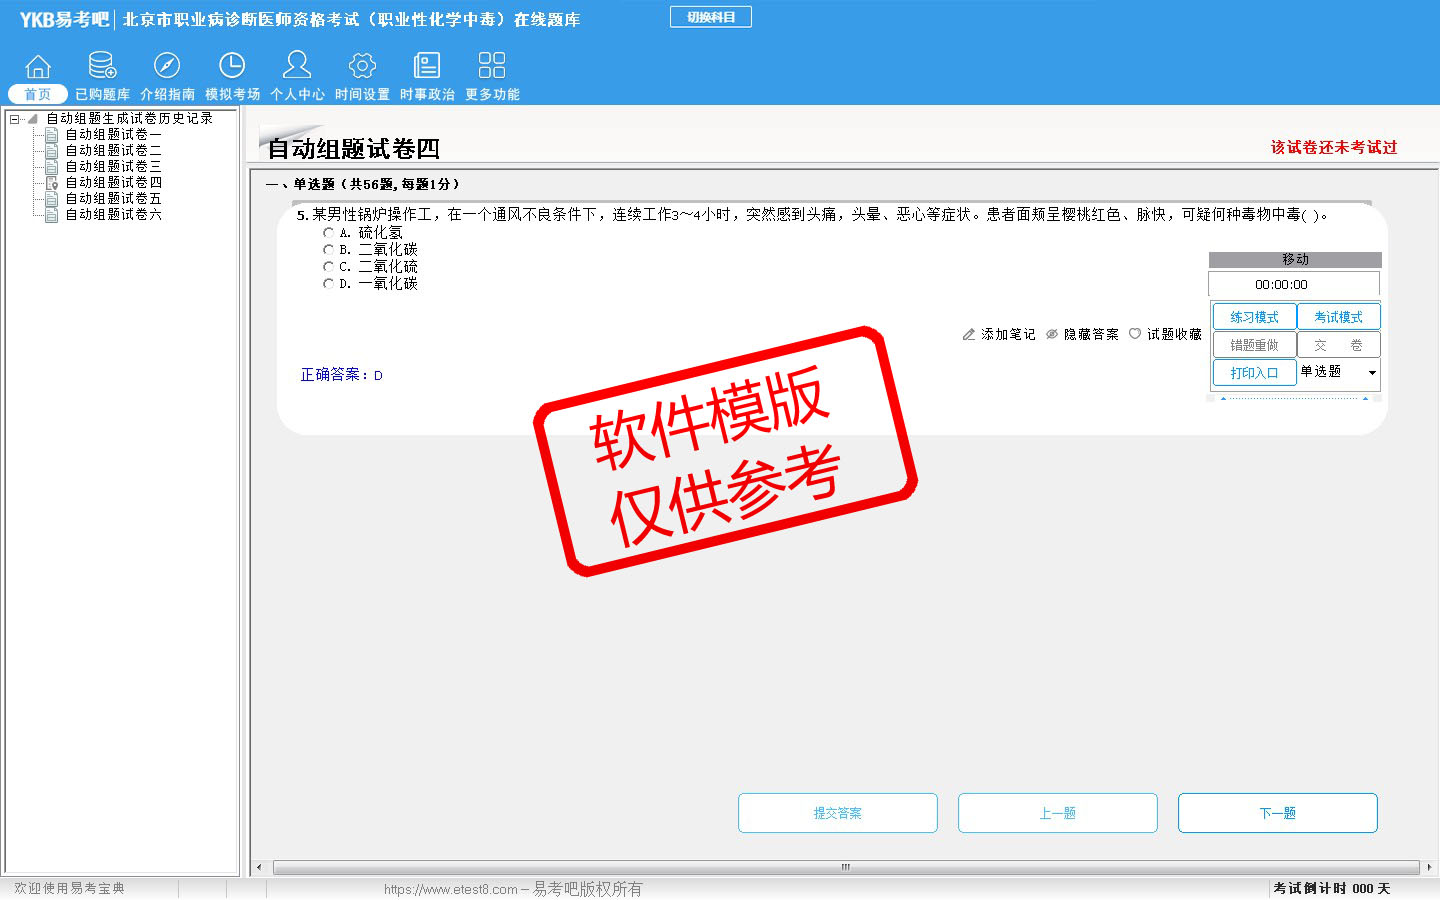Click the https://www.etest8.com footer link

(451, 889)
